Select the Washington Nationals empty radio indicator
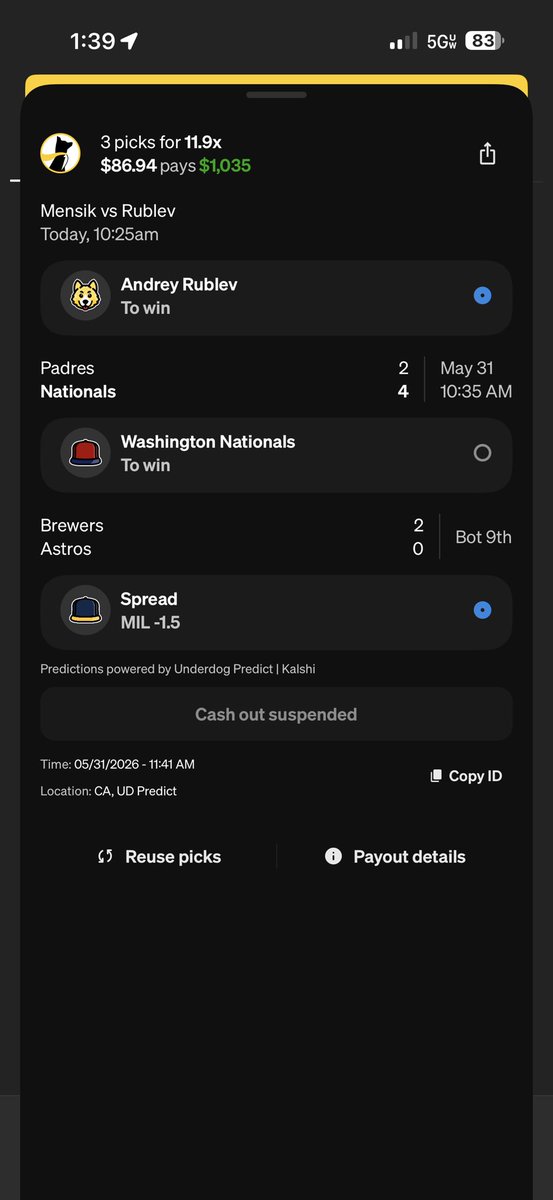The width and height of the screenshot is (553, 1200). (482, 453)
